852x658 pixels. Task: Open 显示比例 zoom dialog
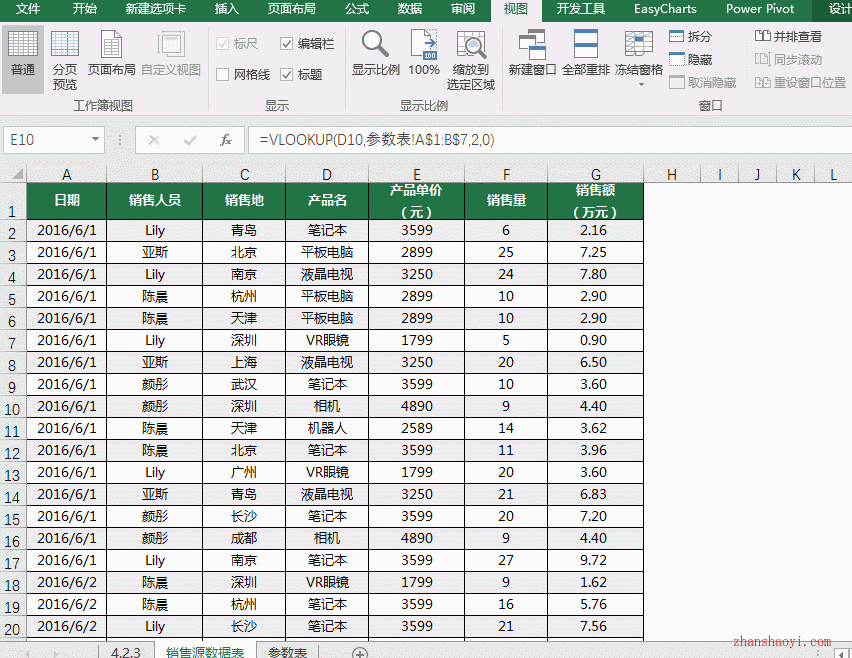point(375,53)
